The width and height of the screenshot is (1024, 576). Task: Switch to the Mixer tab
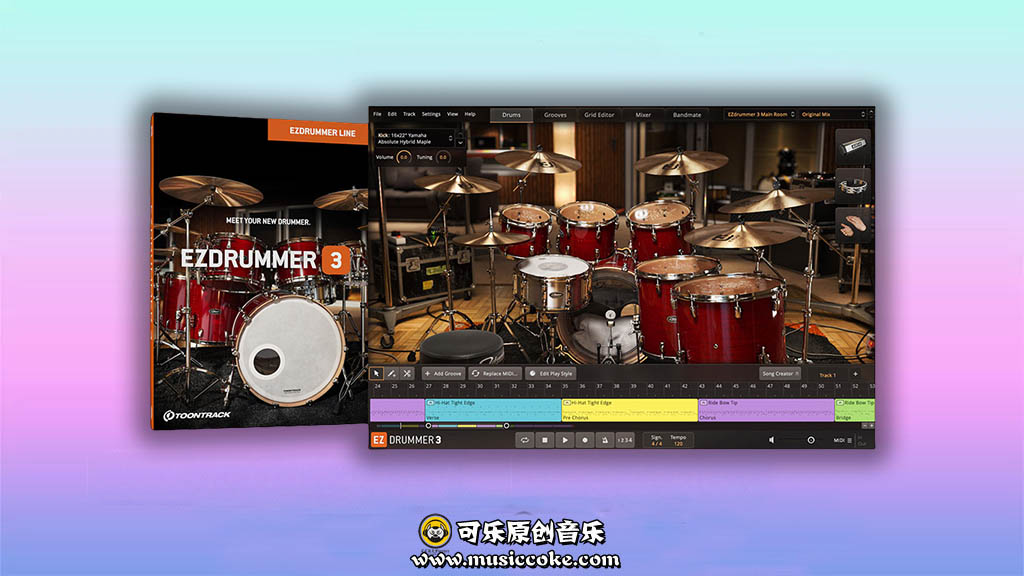(x=643, y=115)
